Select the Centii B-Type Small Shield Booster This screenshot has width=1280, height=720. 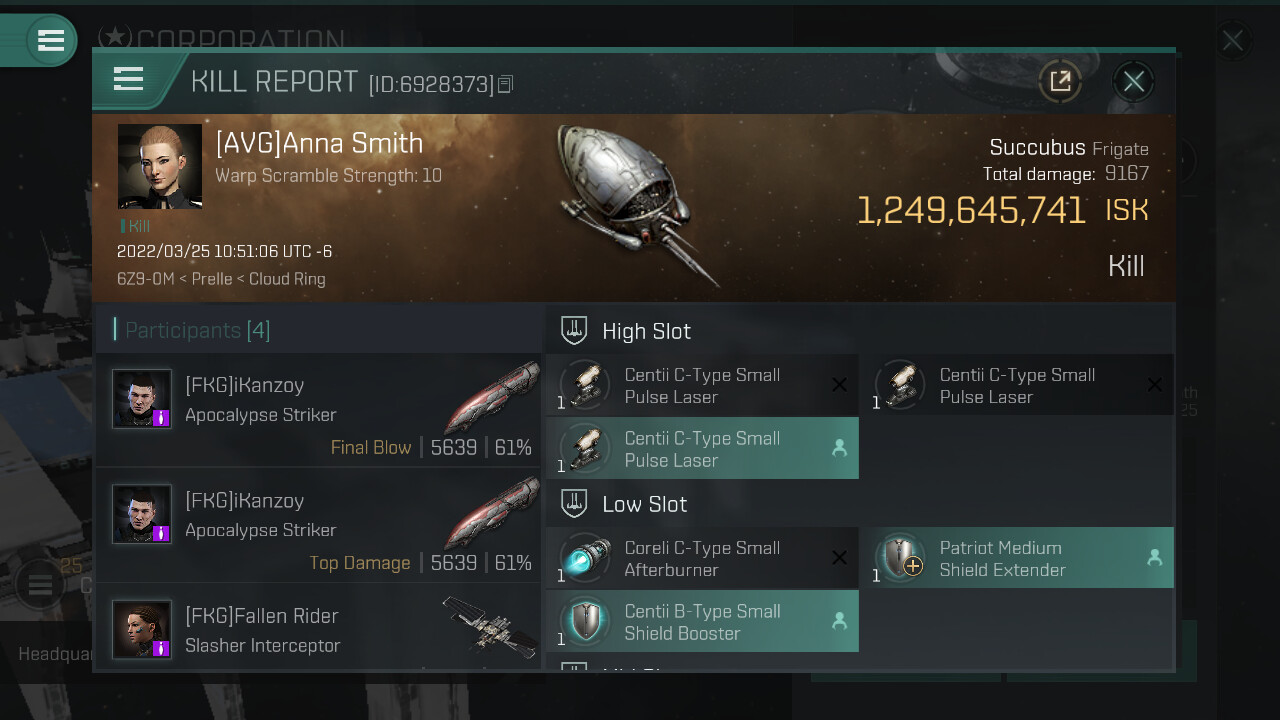(x=702, y=621)
